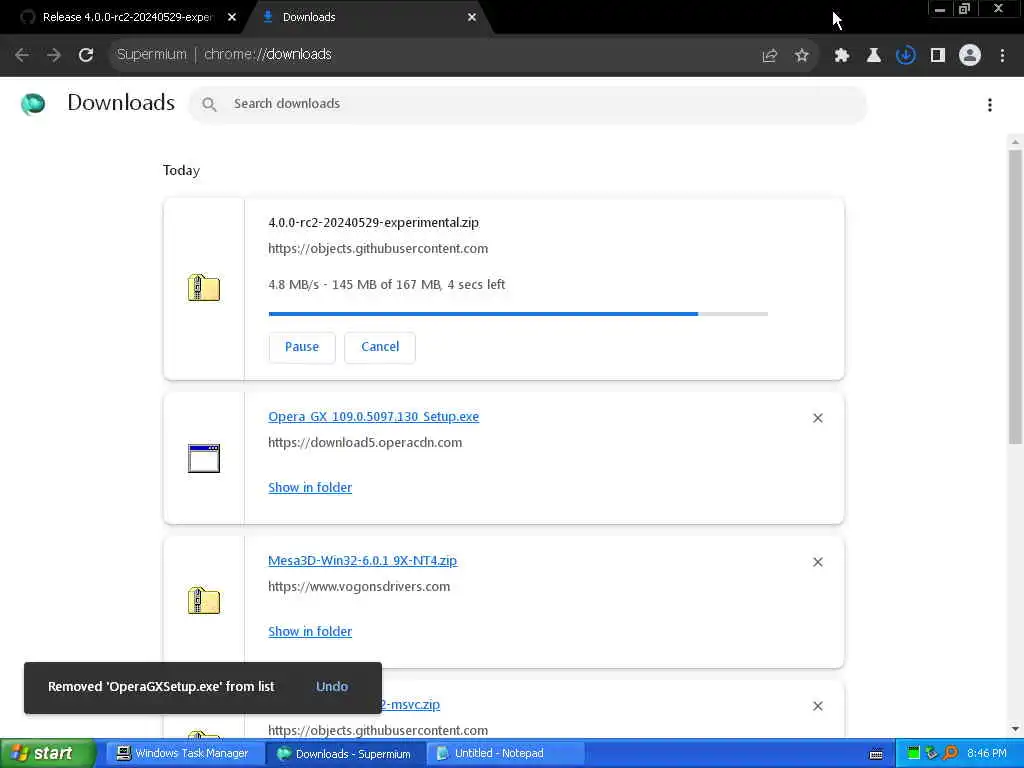The width and height of the screenshot is (1024, 768).
Task: Click the 8:46 PM clock
Action: [987, 754]
